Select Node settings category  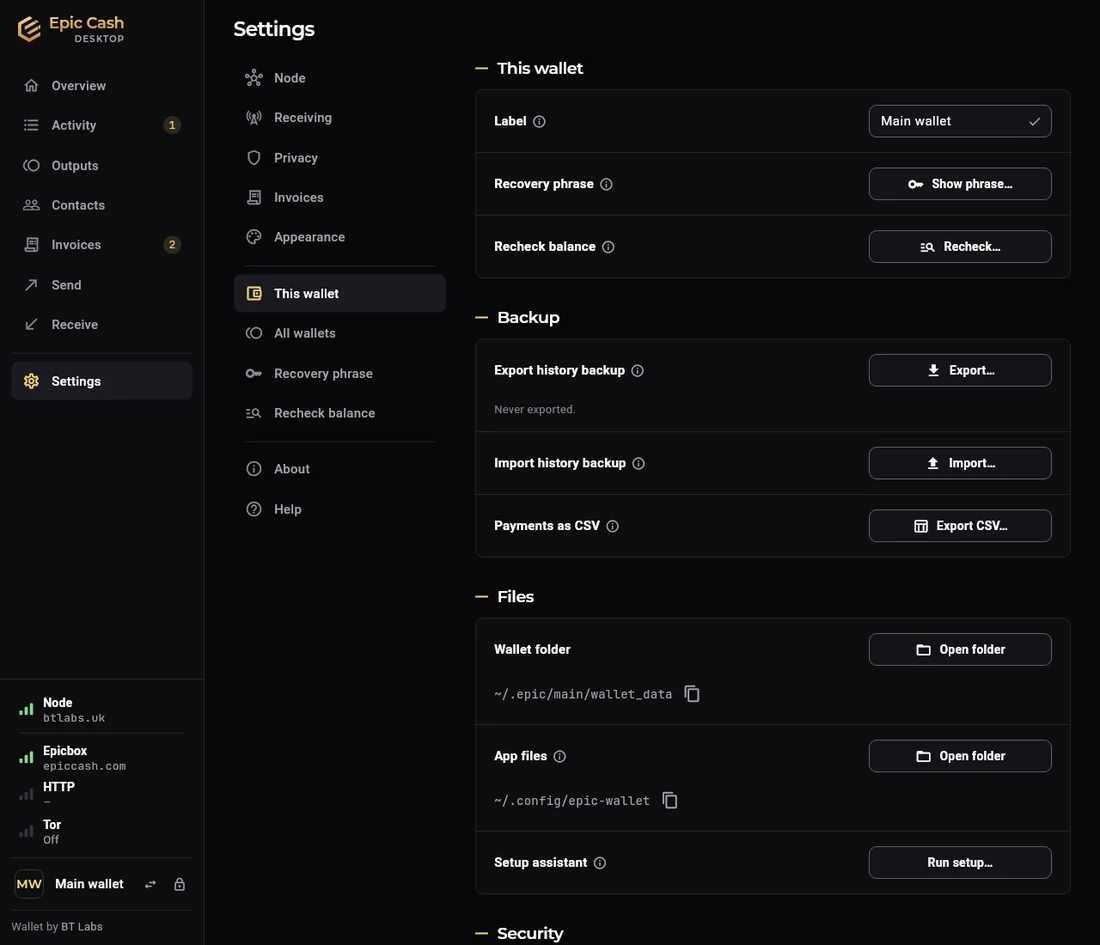[340, 78]
